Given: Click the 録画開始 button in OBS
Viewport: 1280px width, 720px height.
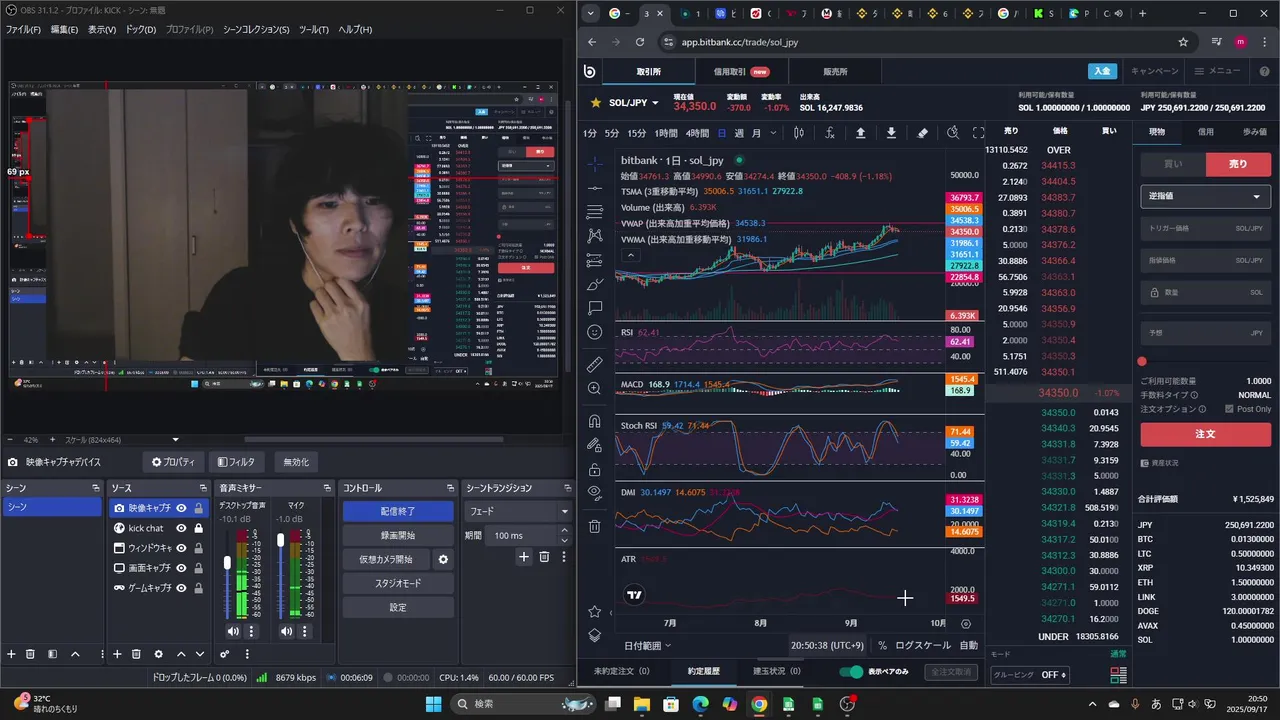Looking at the screenshot, I should [398, 535].
